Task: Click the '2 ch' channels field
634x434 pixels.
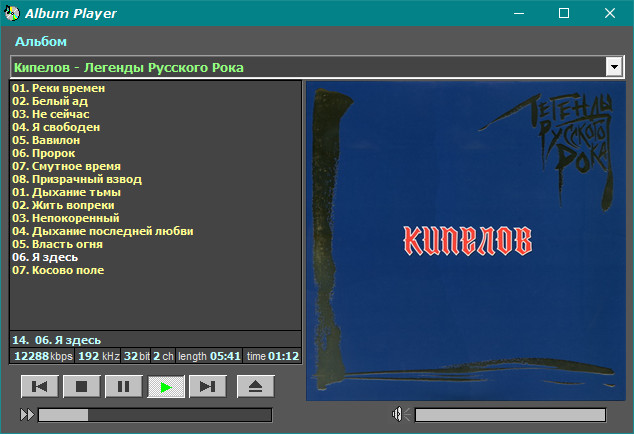Action: coord(163,356)
